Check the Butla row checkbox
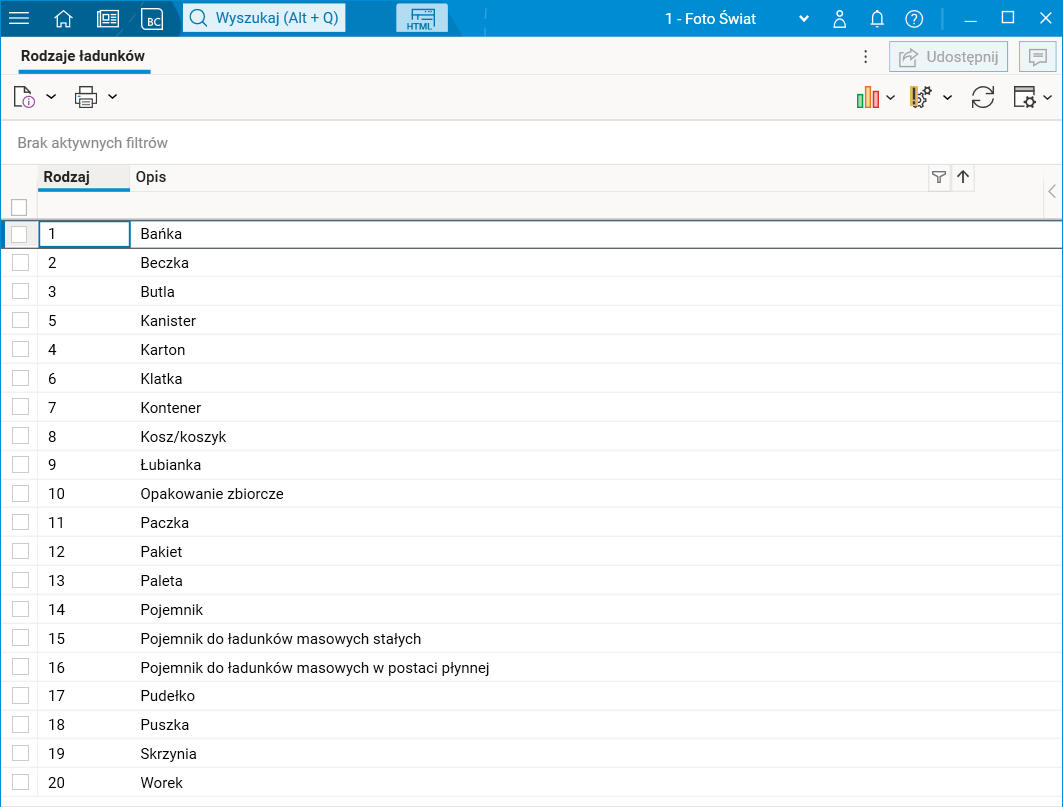The width and height of the screenshot is (1063, 807). tap(20, 292)
